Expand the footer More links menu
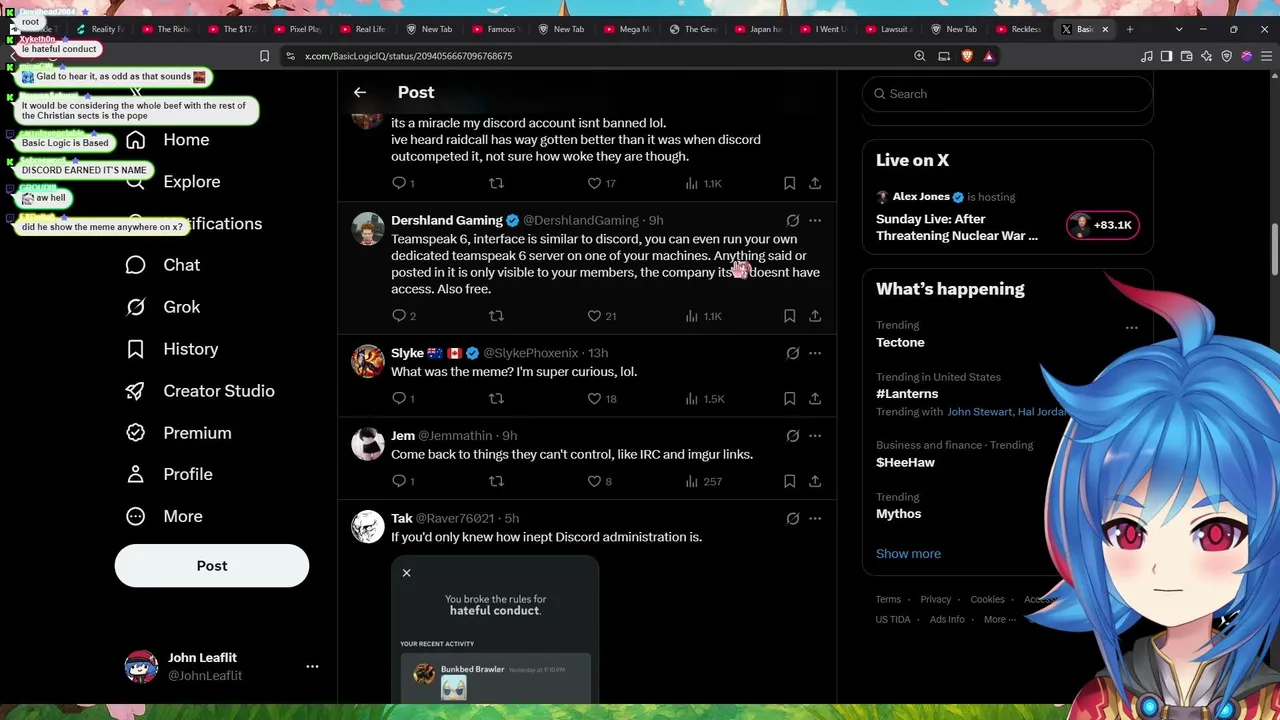 (999, 619)
